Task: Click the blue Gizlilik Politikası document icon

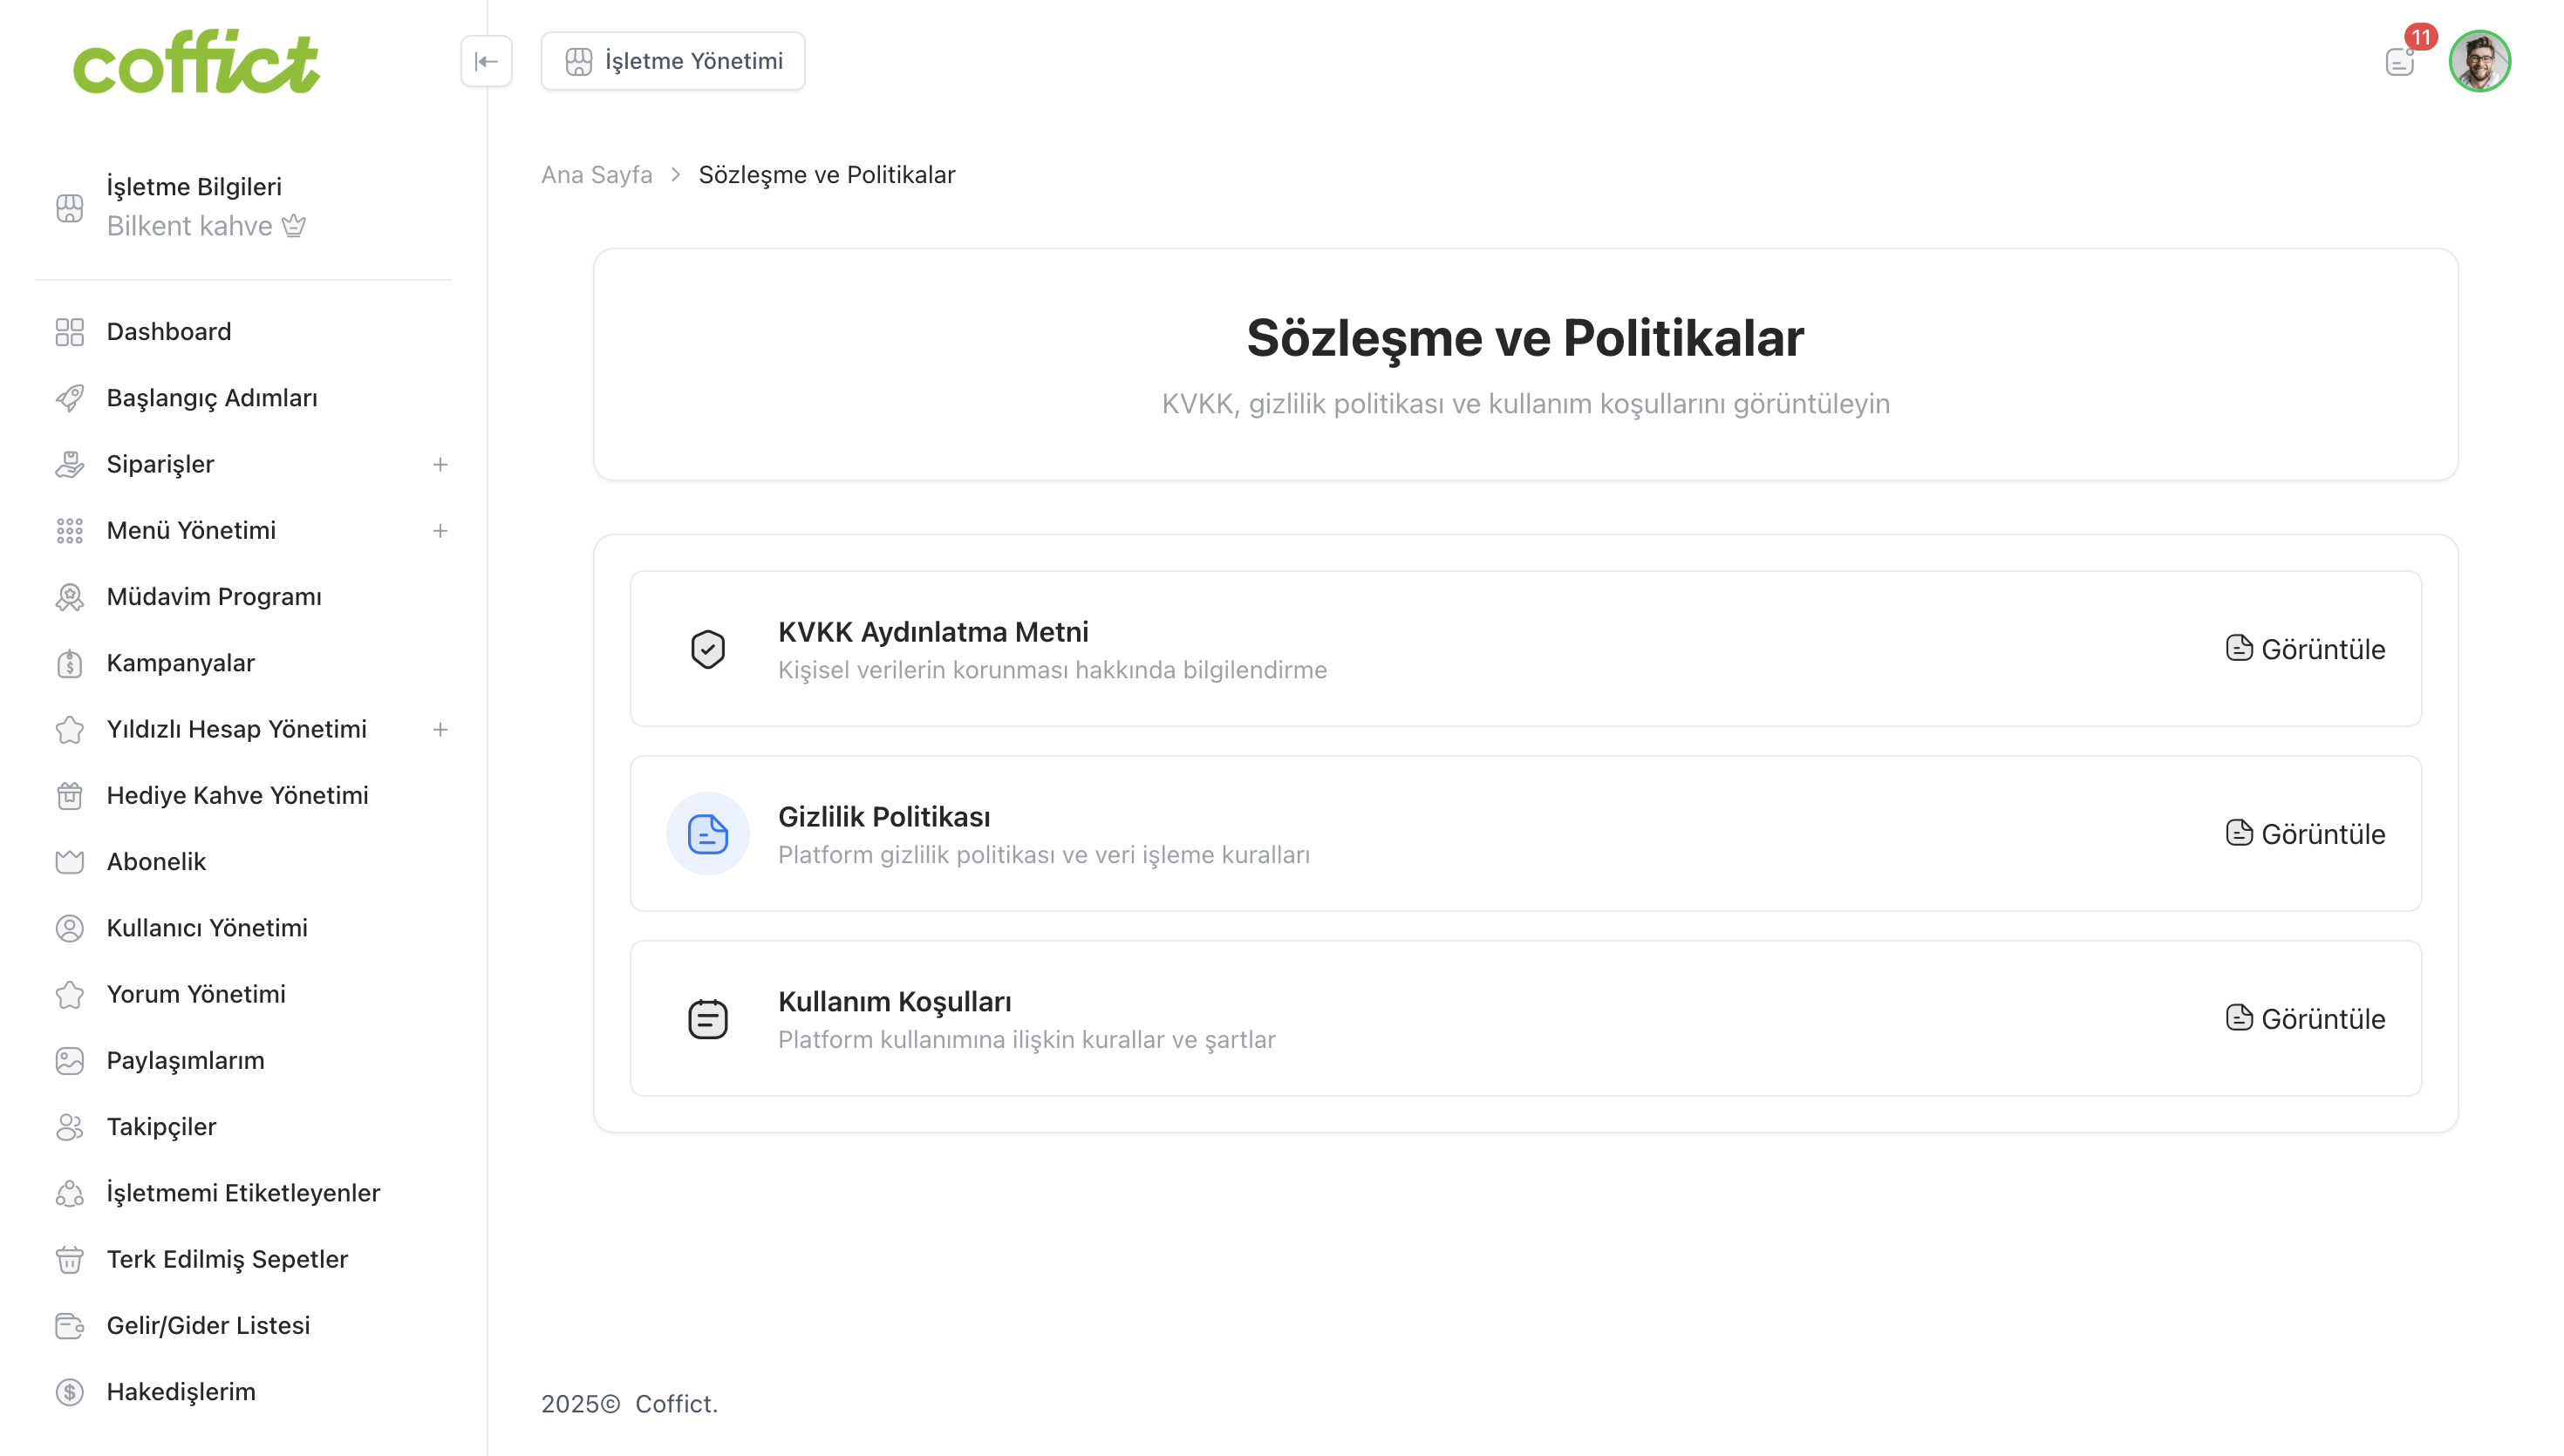Action: (708, 834)
